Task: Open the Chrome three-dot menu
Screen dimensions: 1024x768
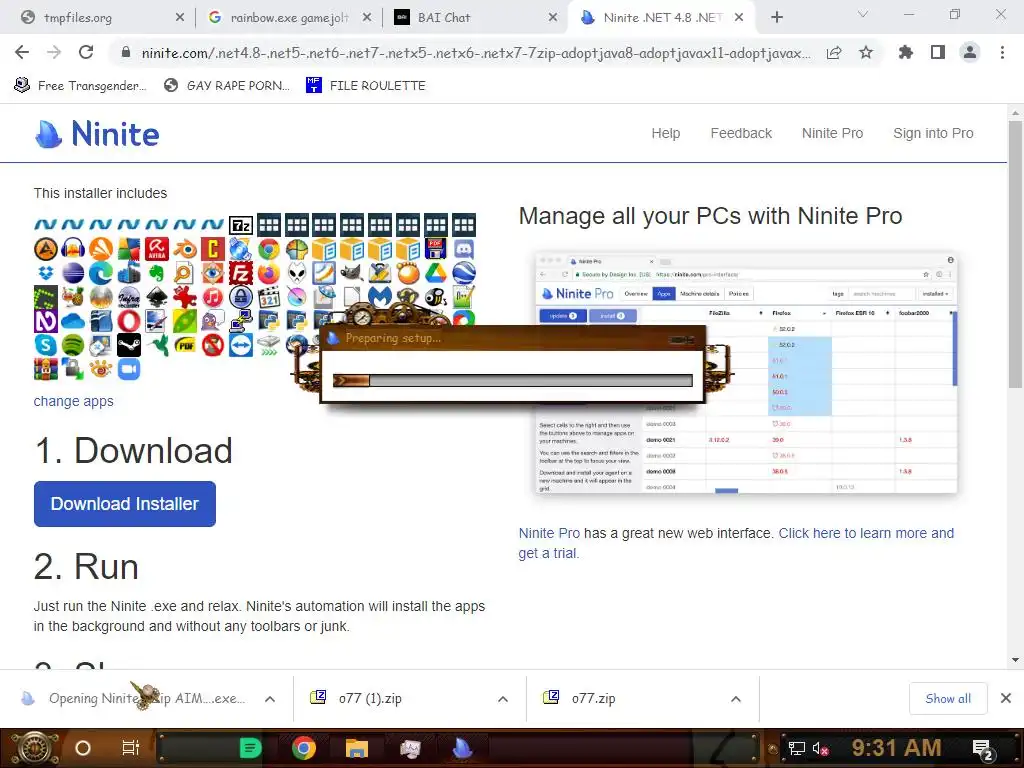Action: 1002,52
